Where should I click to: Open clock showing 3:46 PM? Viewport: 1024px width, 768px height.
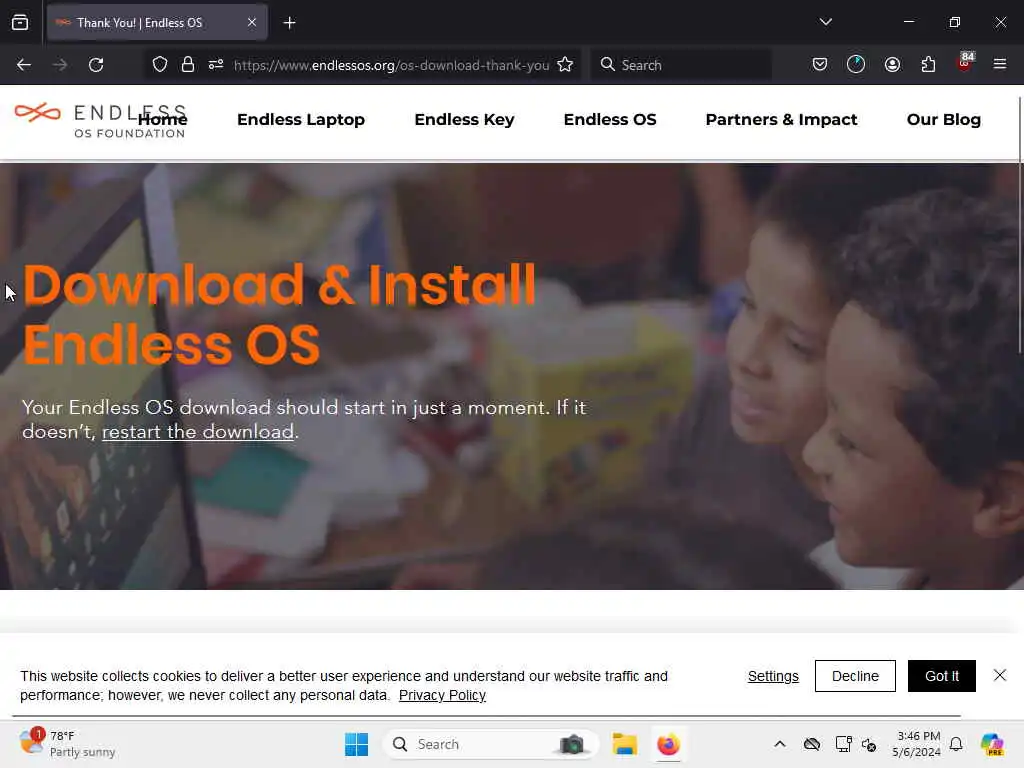tap(916, 744)
